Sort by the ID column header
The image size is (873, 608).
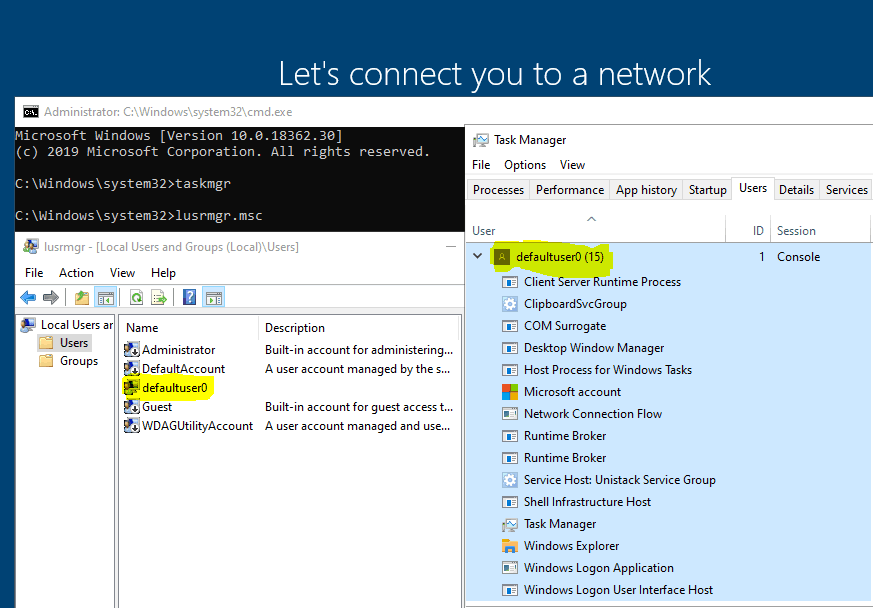tap(748, 228)
